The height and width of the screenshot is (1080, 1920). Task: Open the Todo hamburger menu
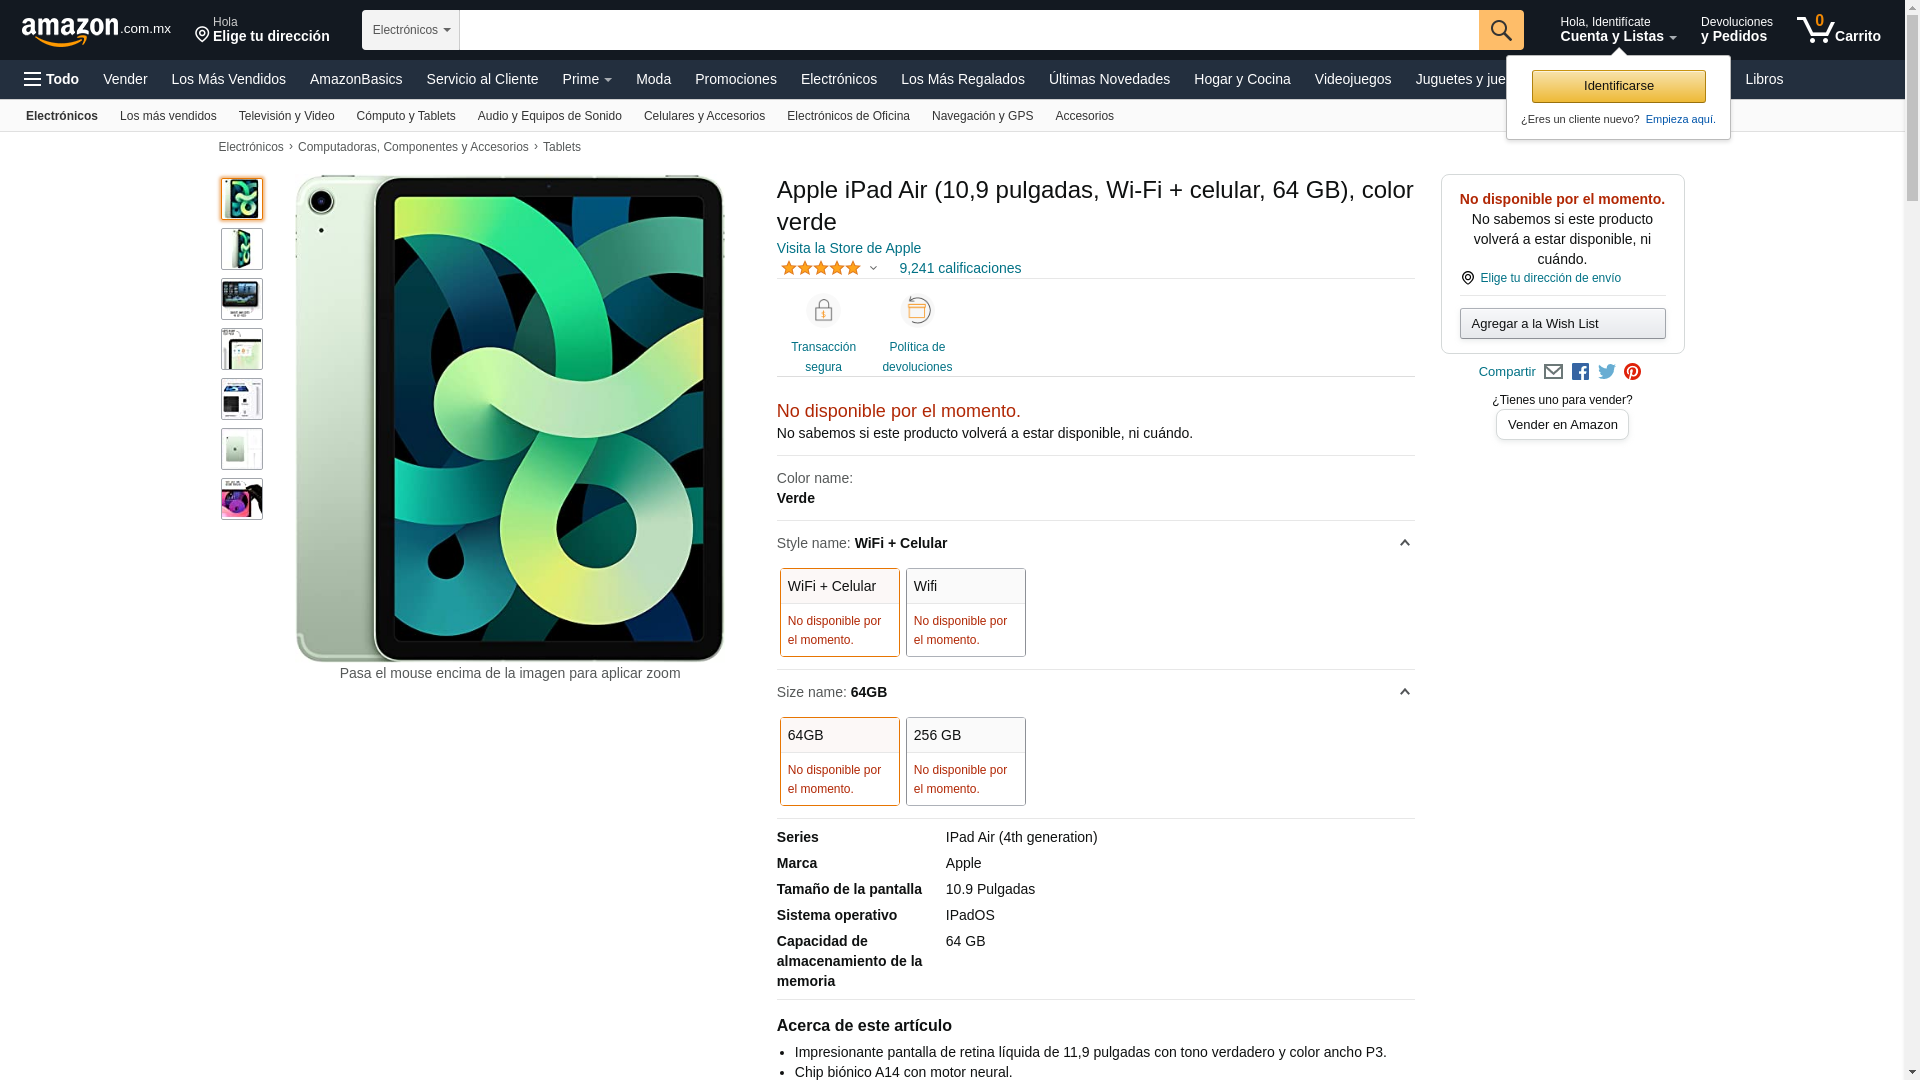click(x=51, y=79)
